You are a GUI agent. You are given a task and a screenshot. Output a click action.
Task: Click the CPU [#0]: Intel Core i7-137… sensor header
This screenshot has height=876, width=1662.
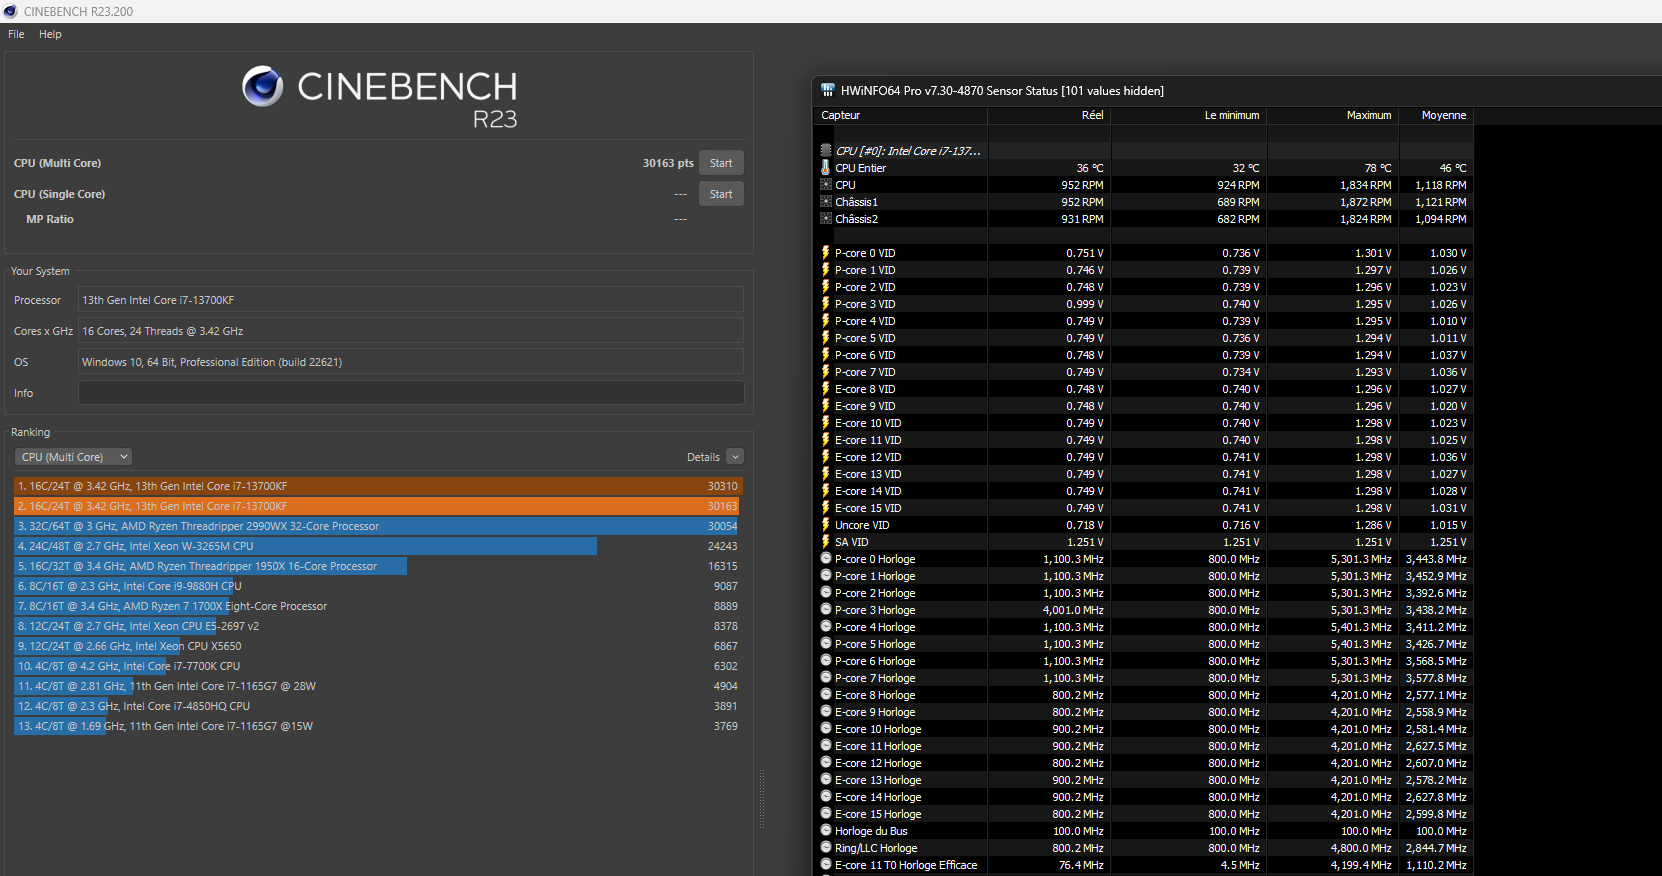[908, 151]
